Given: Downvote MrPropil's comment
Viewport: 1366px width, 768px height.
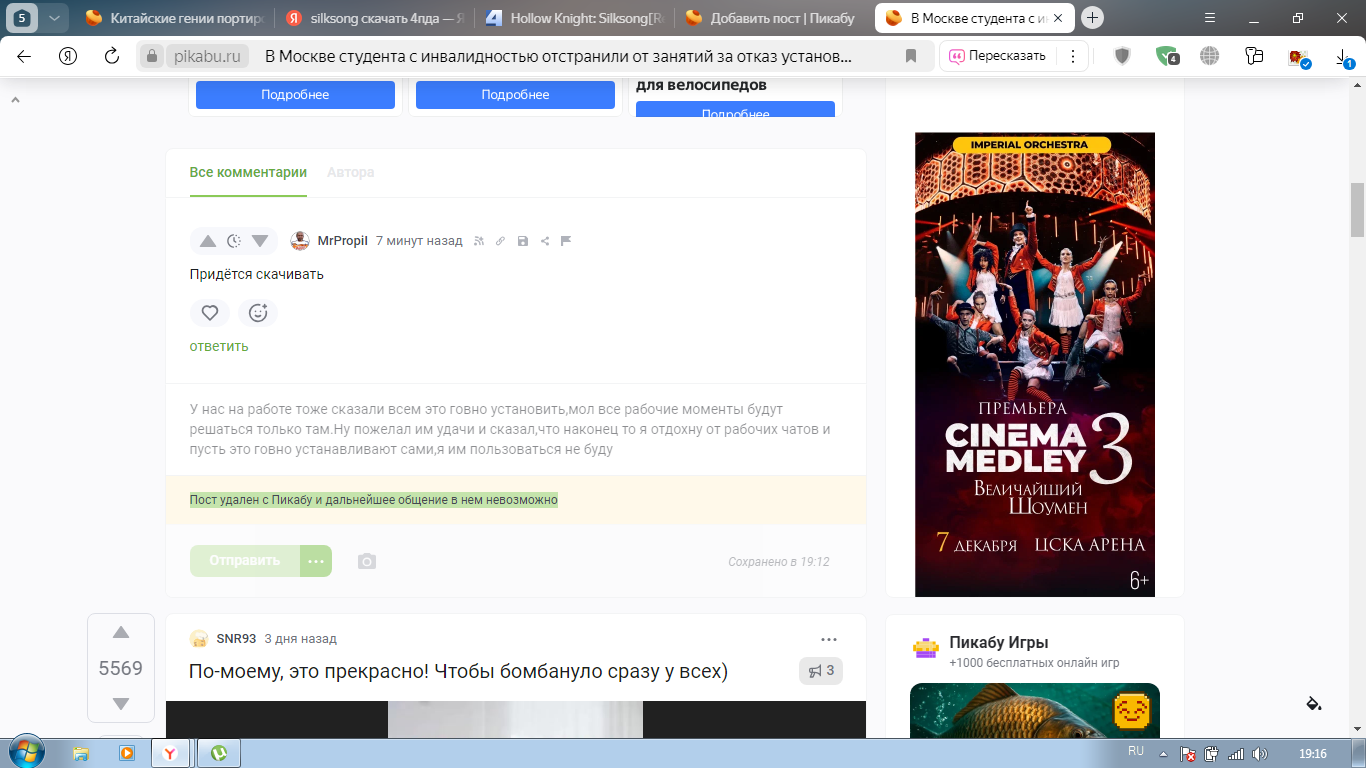Looking at the screenshot, I should coord(260,241).
